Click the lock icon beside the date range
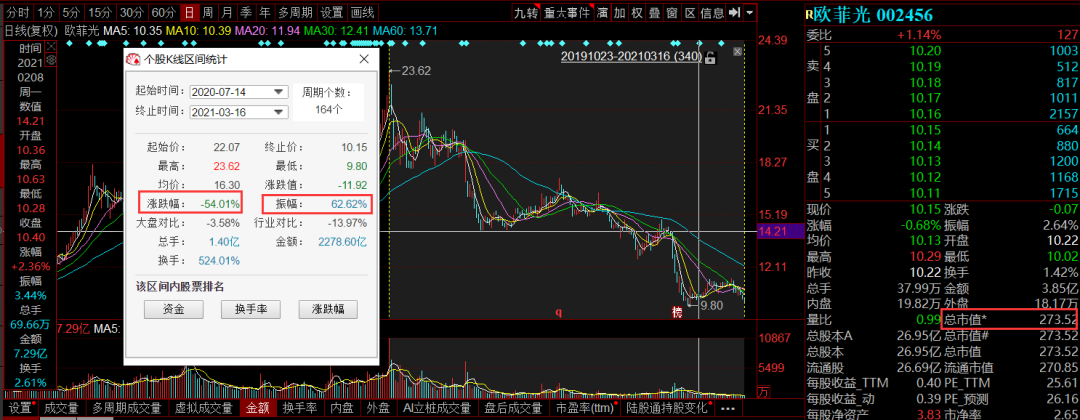The image size is (1080, 420). [x=711, y=58]
